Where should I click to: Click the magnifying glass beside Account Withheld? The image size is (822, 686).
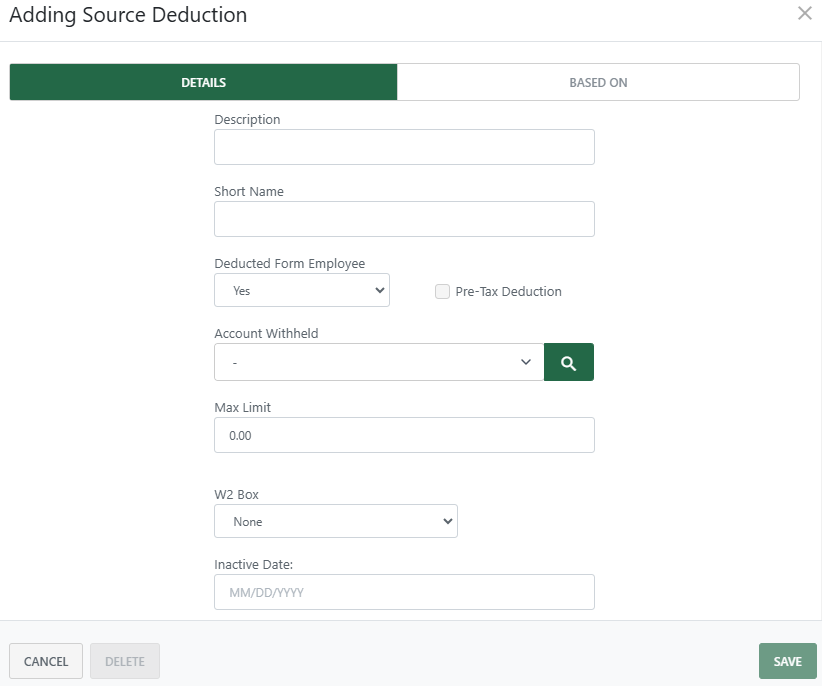pyautogui.click(x=568, y=361)
